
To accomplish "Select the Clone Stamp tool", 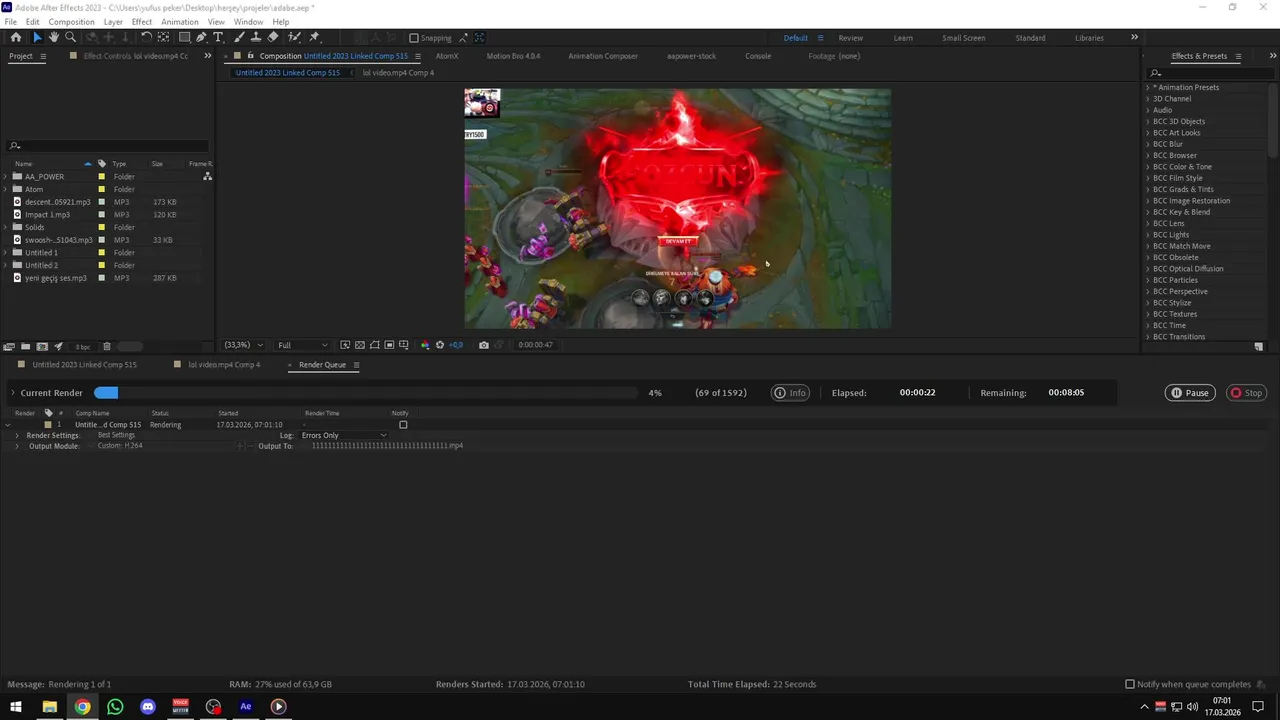I will pyautogui.click(x=256, y=37).
